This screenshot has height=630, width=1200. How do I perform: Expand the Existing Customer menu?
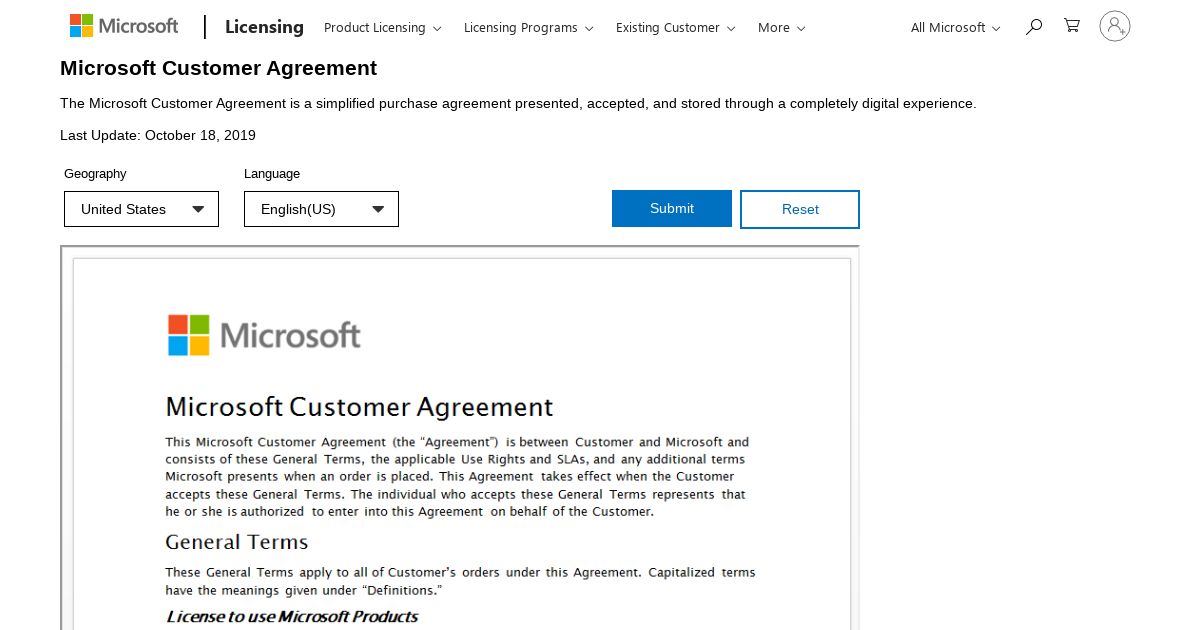(675, 28)
